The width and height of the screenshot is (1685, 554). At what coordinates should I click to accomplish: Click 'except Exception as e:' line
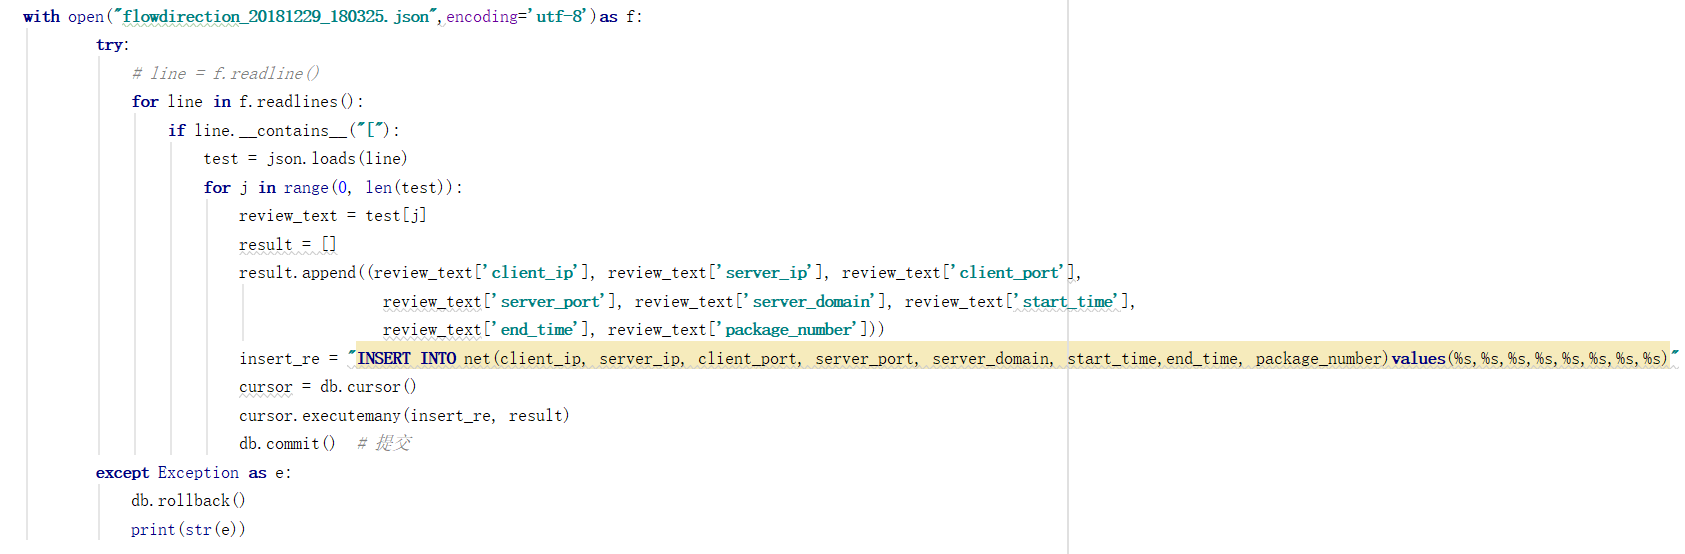[194, 472]
